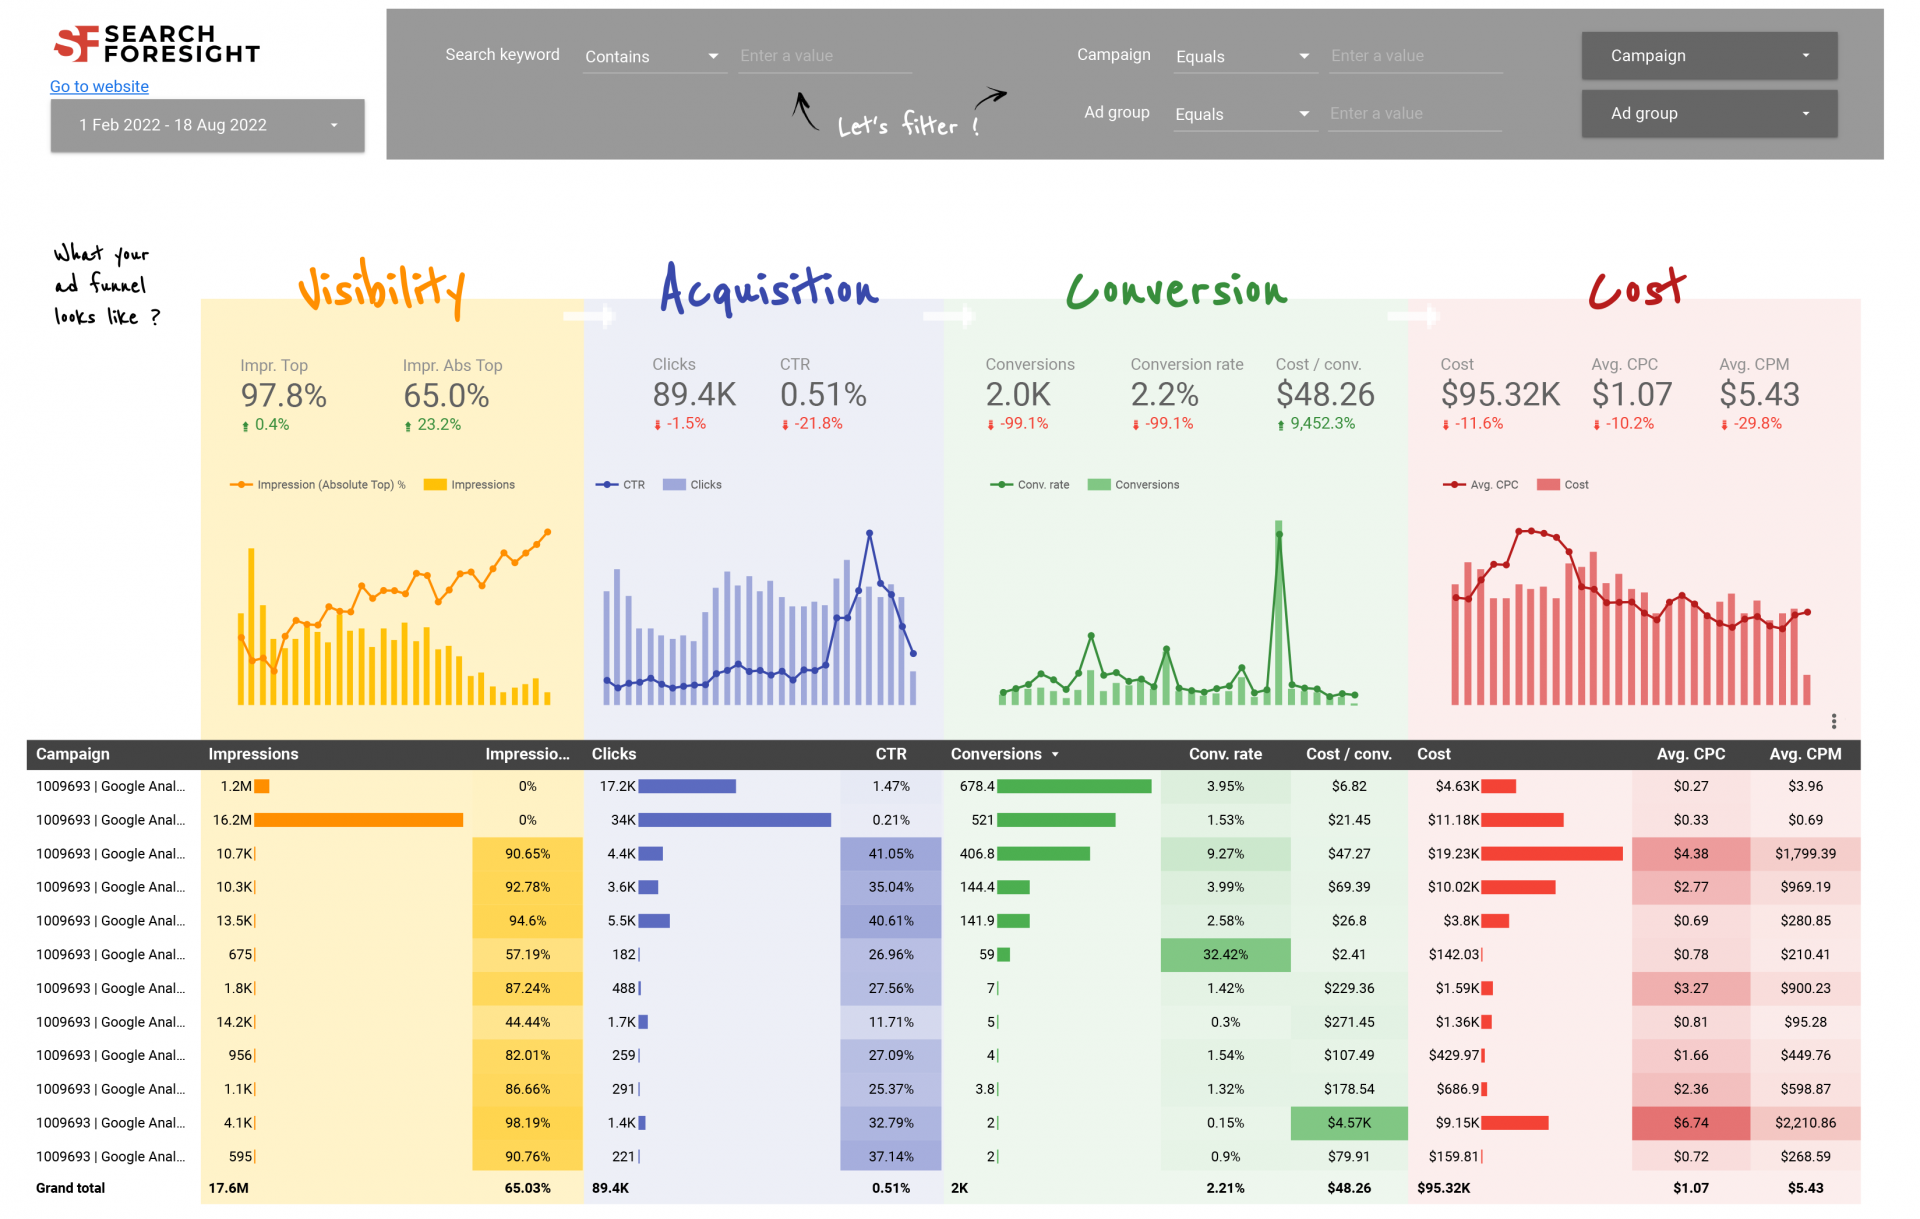Open the 1 Feb 2022 date range picker
Screen dimensions: 1920x1219
click(x=207, y=125)
